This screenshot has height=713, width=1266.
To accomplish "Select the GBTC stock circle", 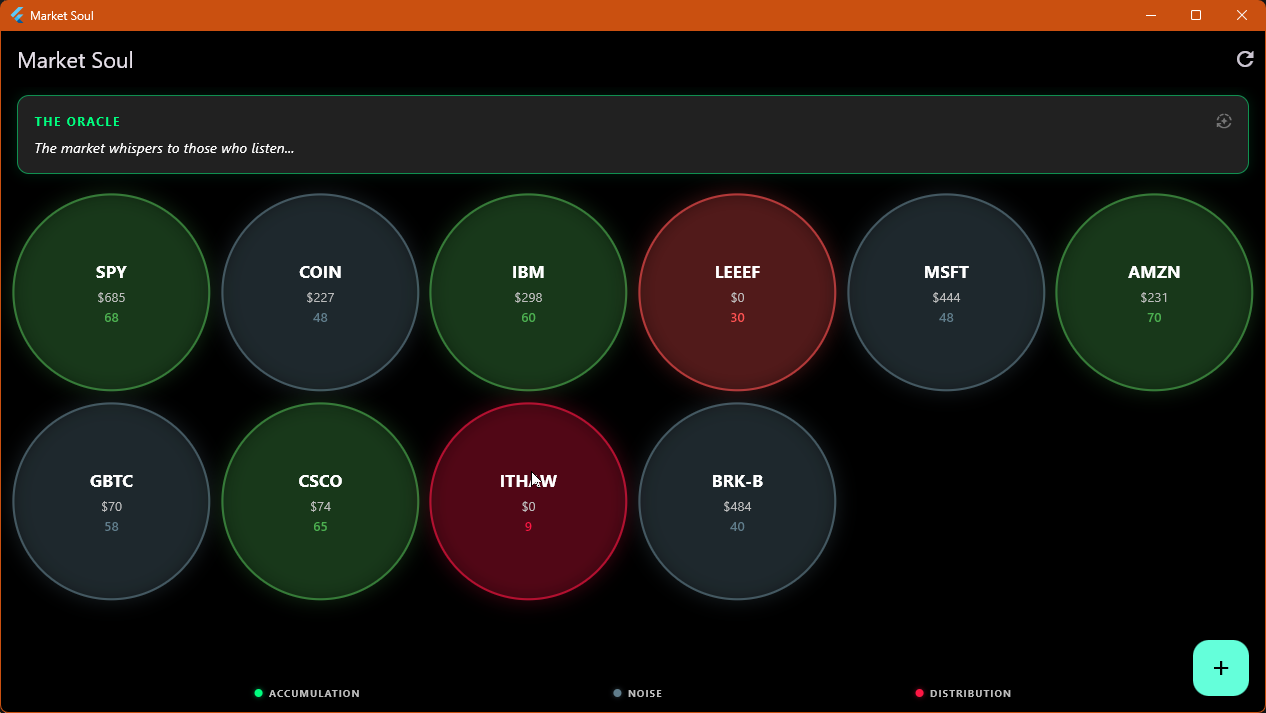I will point(111,501).
